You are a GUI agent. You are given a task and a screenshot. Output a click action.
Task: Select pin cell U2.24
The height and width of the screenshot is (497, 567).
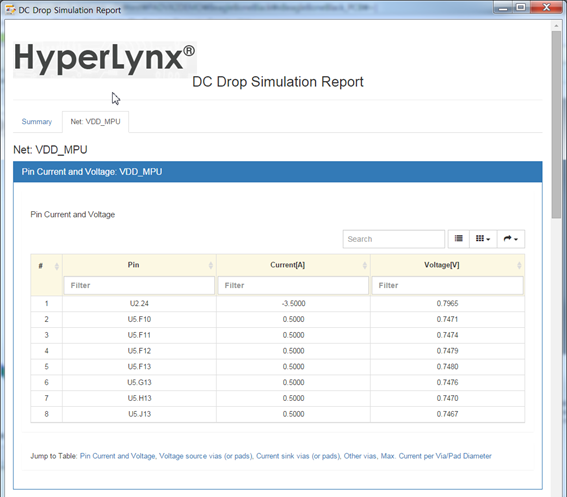[x=139, y=303]
